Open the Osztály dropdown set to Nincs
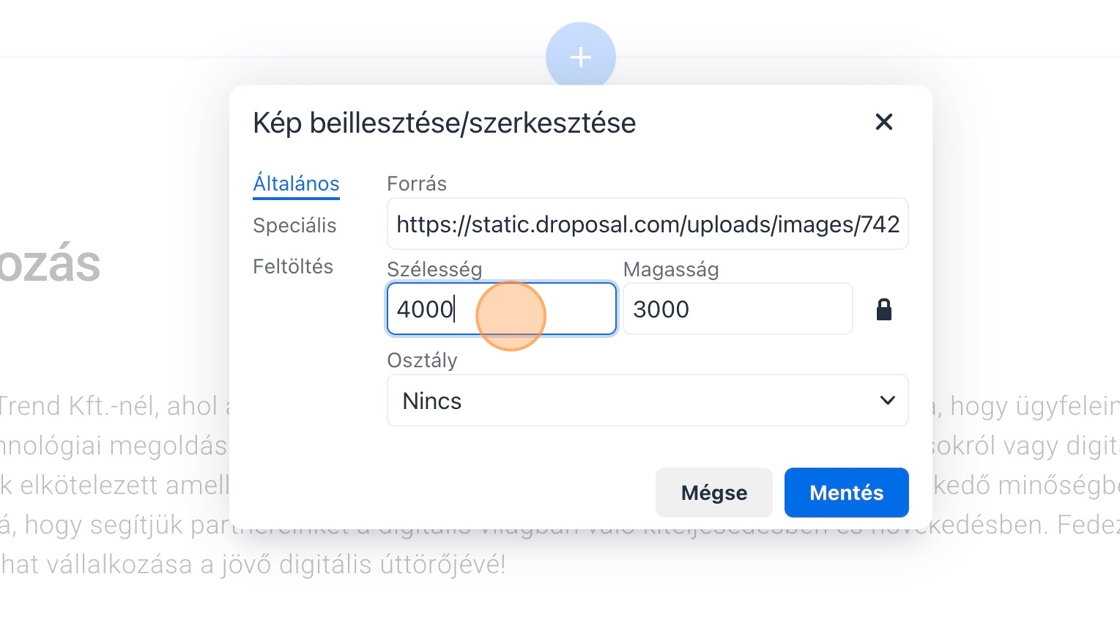The height and width of the screenshot is (626, 1120). coord(647,401)
